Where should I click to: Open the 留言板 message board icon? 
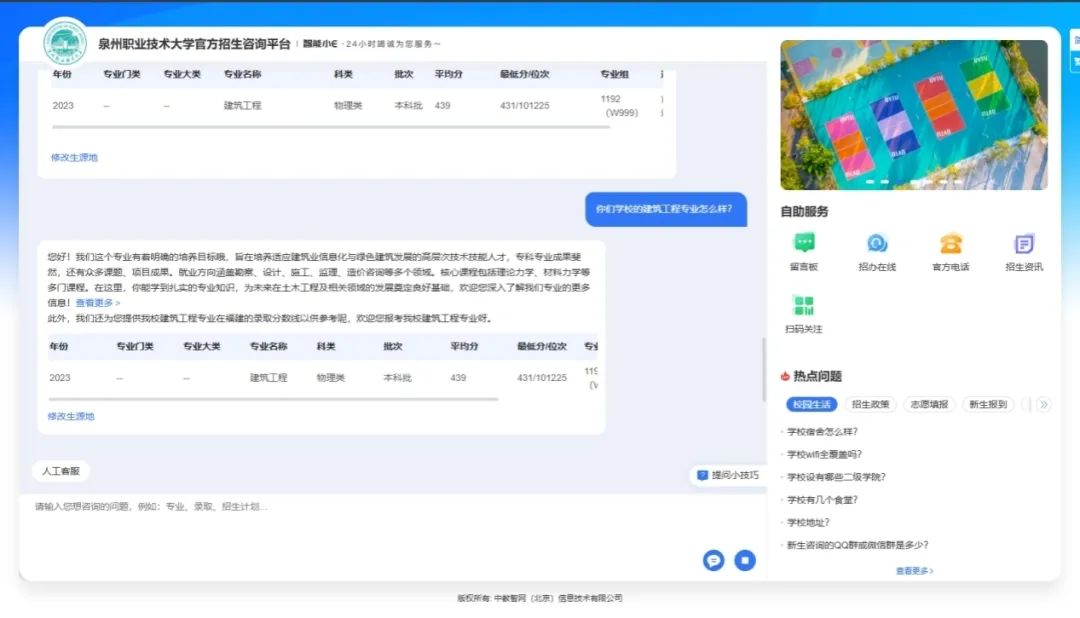tap(803, 243)
